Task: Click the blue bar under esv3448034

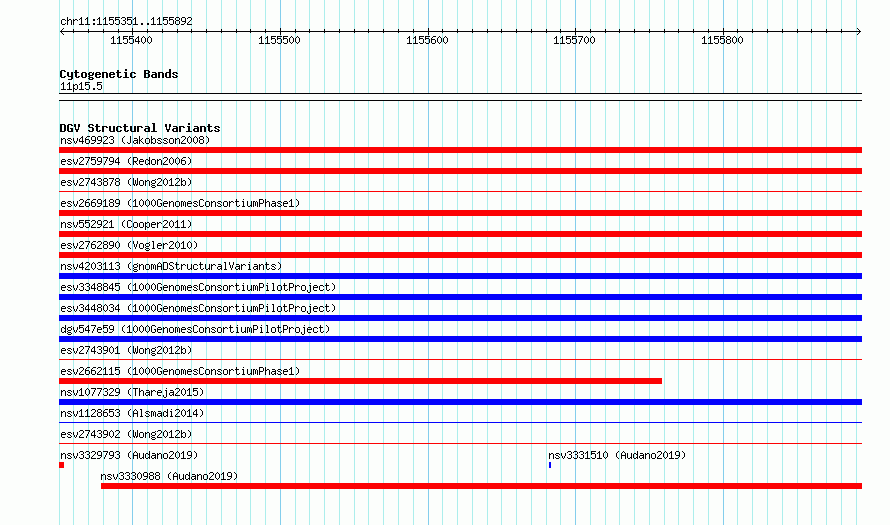Action: [x=460, y=318]
